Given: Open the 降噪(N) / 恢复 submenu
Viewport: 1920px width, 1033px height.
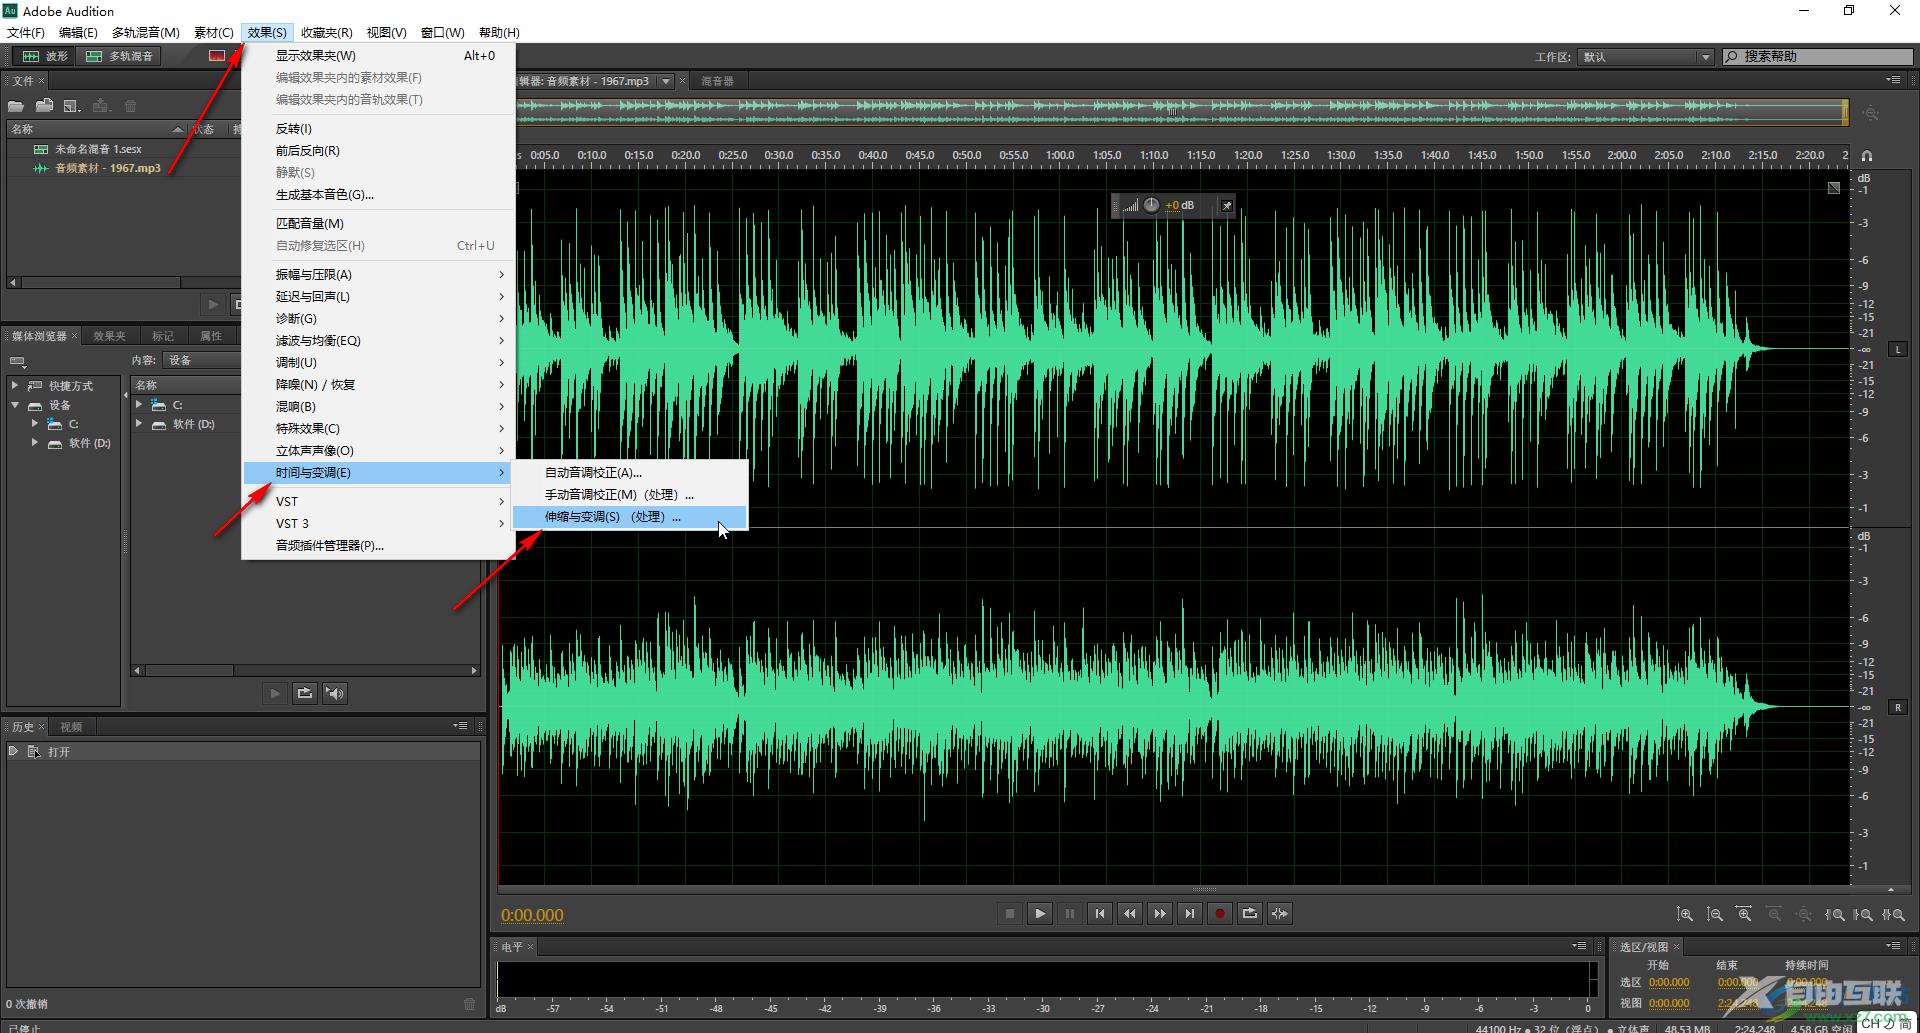Looking at the screenshot, I should [x=379, y=384].
